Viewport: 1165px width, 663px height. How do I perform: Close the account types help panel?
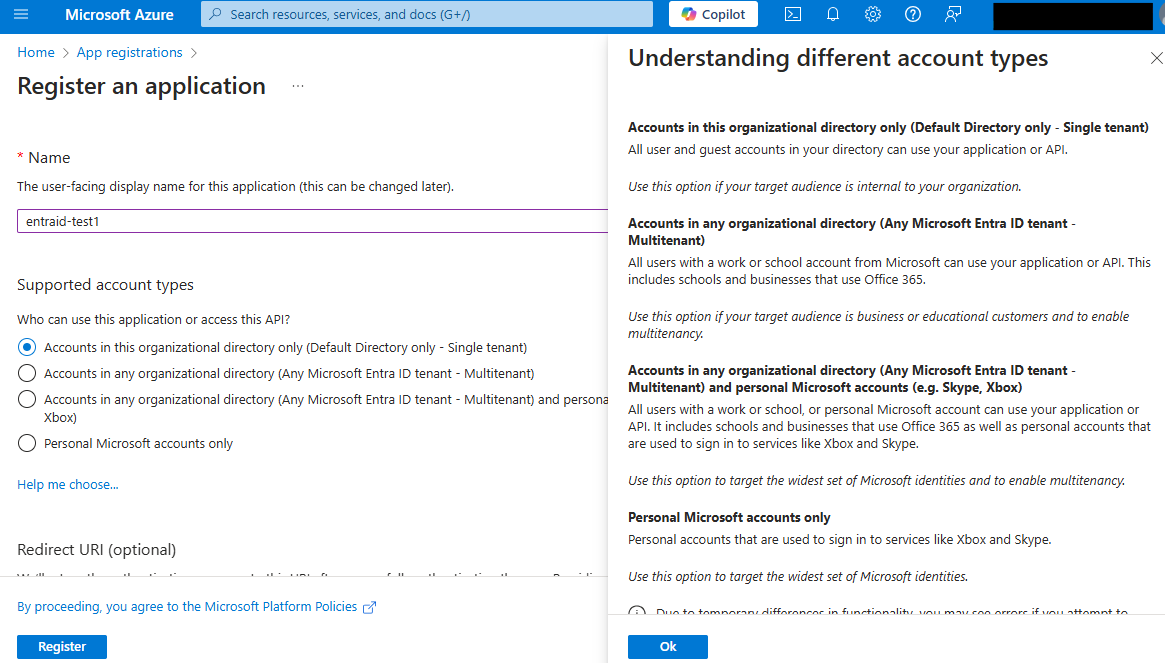1157,59
